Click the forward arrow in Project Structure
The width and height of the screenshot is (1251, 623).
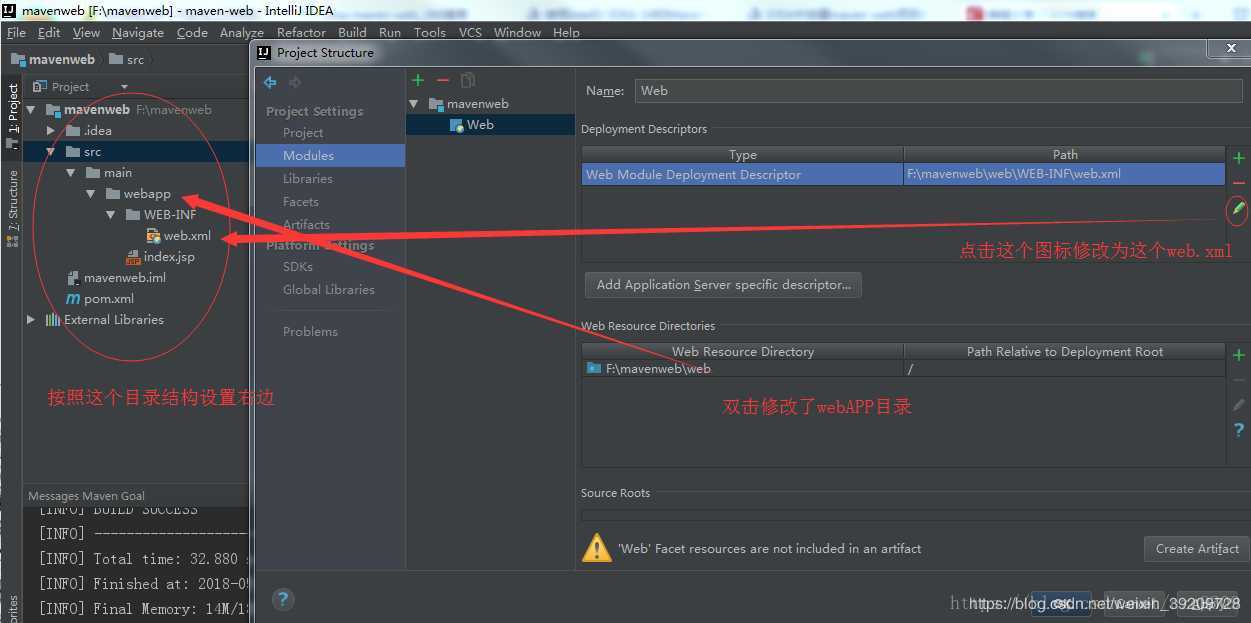pyautogui.click(x=295, y=82)
